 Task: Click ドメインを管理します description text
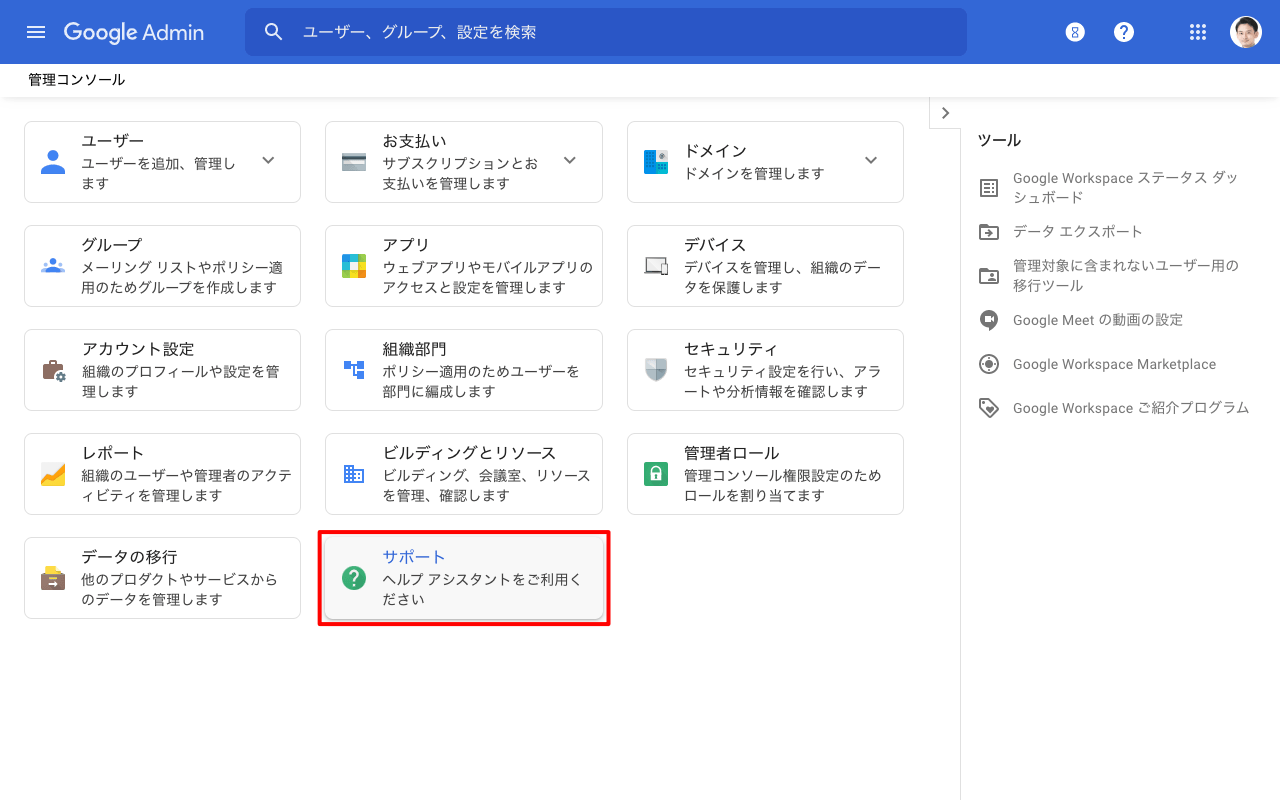[754, 173]
